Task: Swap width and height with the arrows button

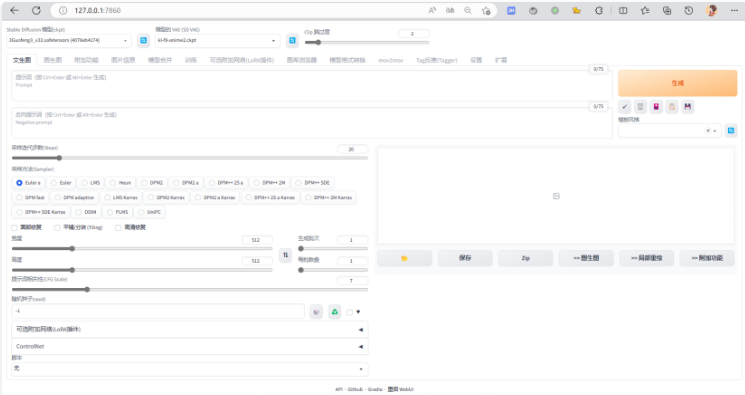Action: (x=286, y=255)
